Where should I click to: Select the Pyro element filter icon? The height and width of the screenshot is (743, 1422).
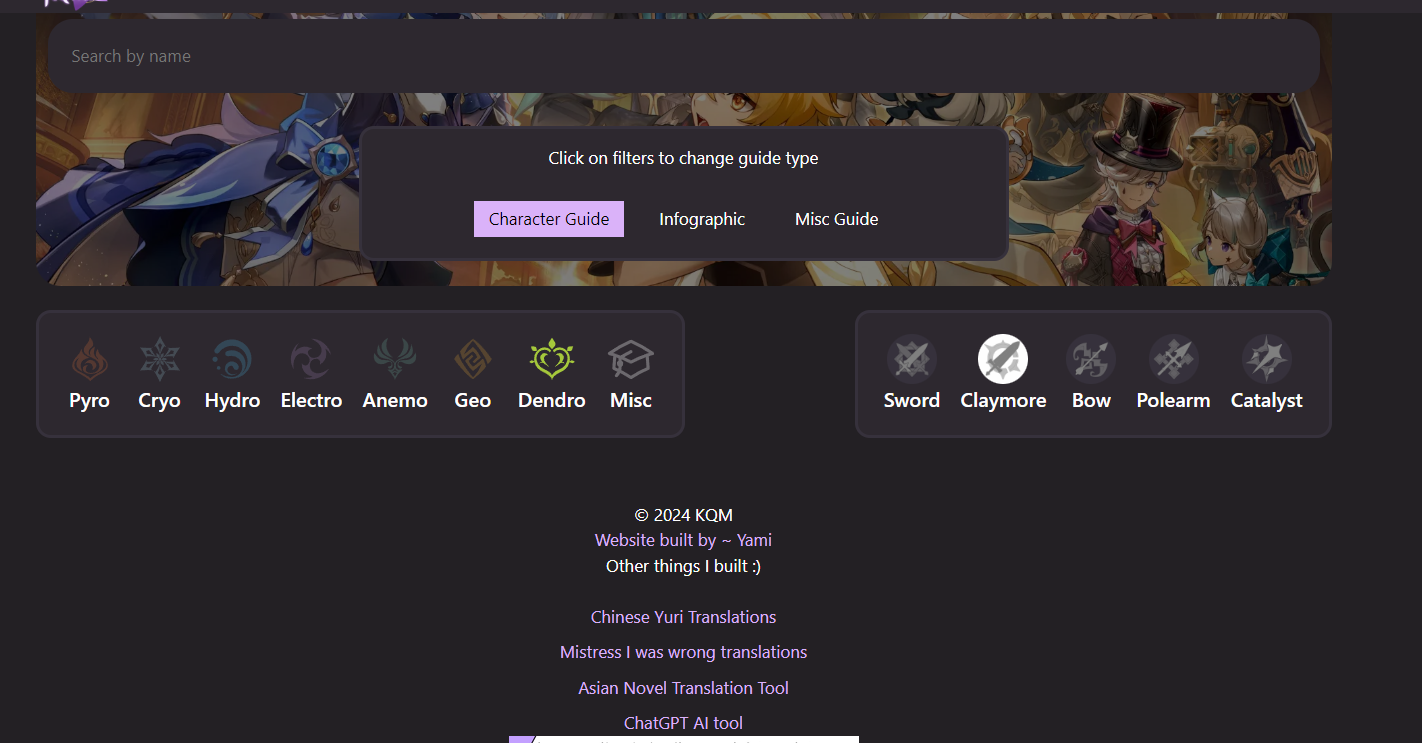coord(90,358)
